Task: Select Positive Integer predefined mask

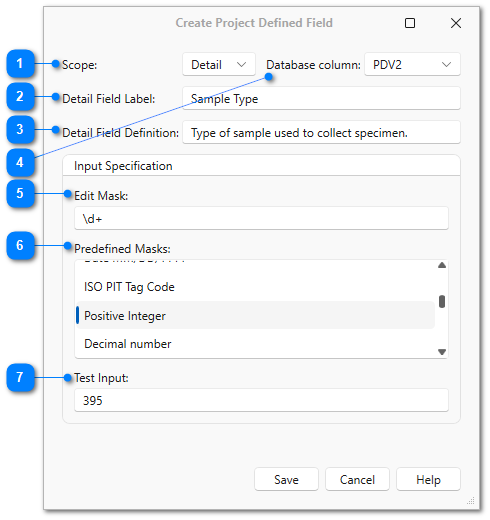Action: (x=255, y=315)
